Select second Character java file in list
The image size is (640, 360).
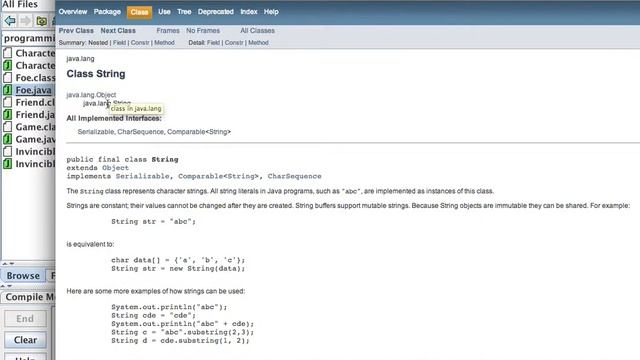pos(35,65)
